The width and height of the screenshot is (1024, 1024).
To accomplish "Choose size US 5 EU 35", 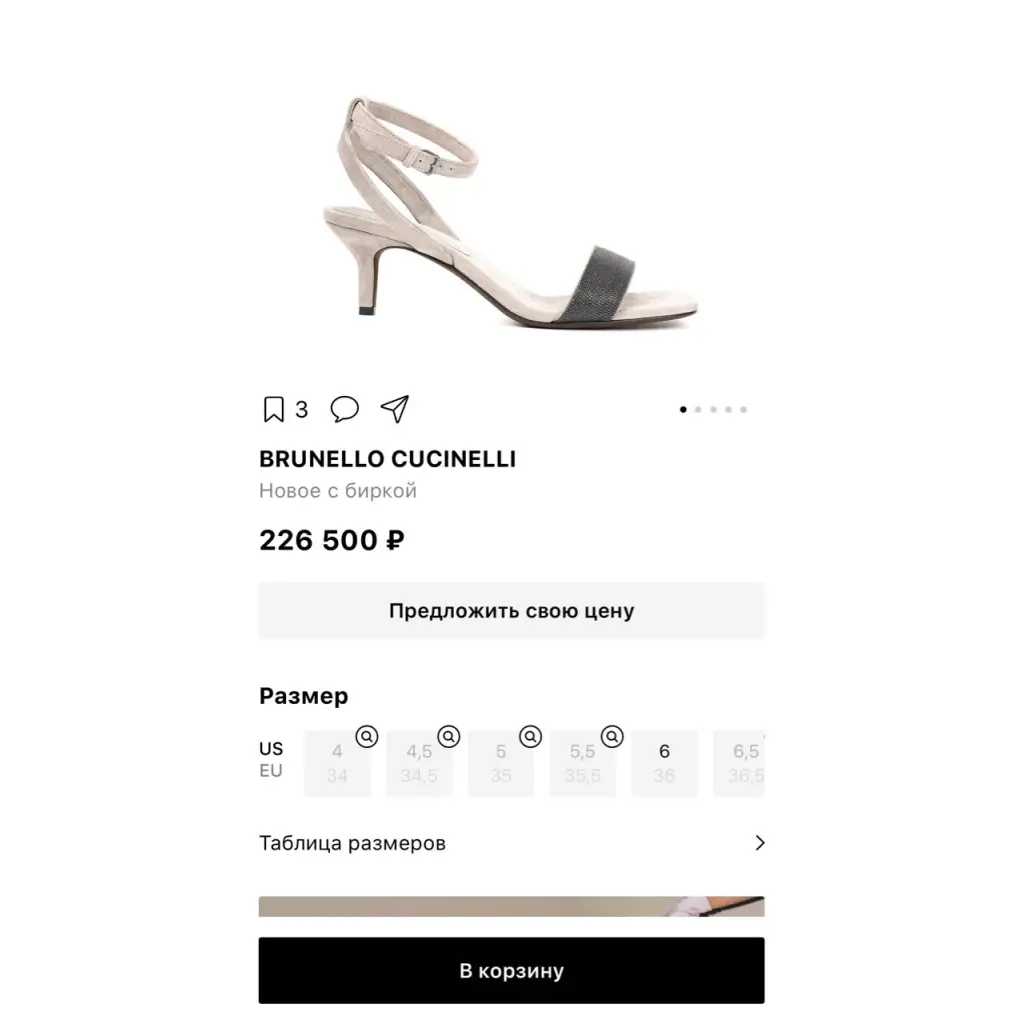I will (501, 763).
